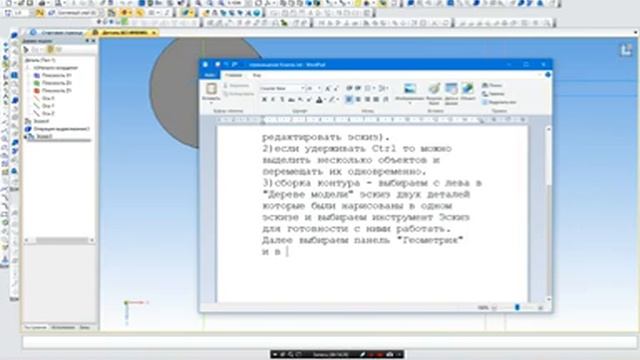Click the decrease indent icon in WordPad
The height and width of the screenshot is (360, 640).
(349, 88)
